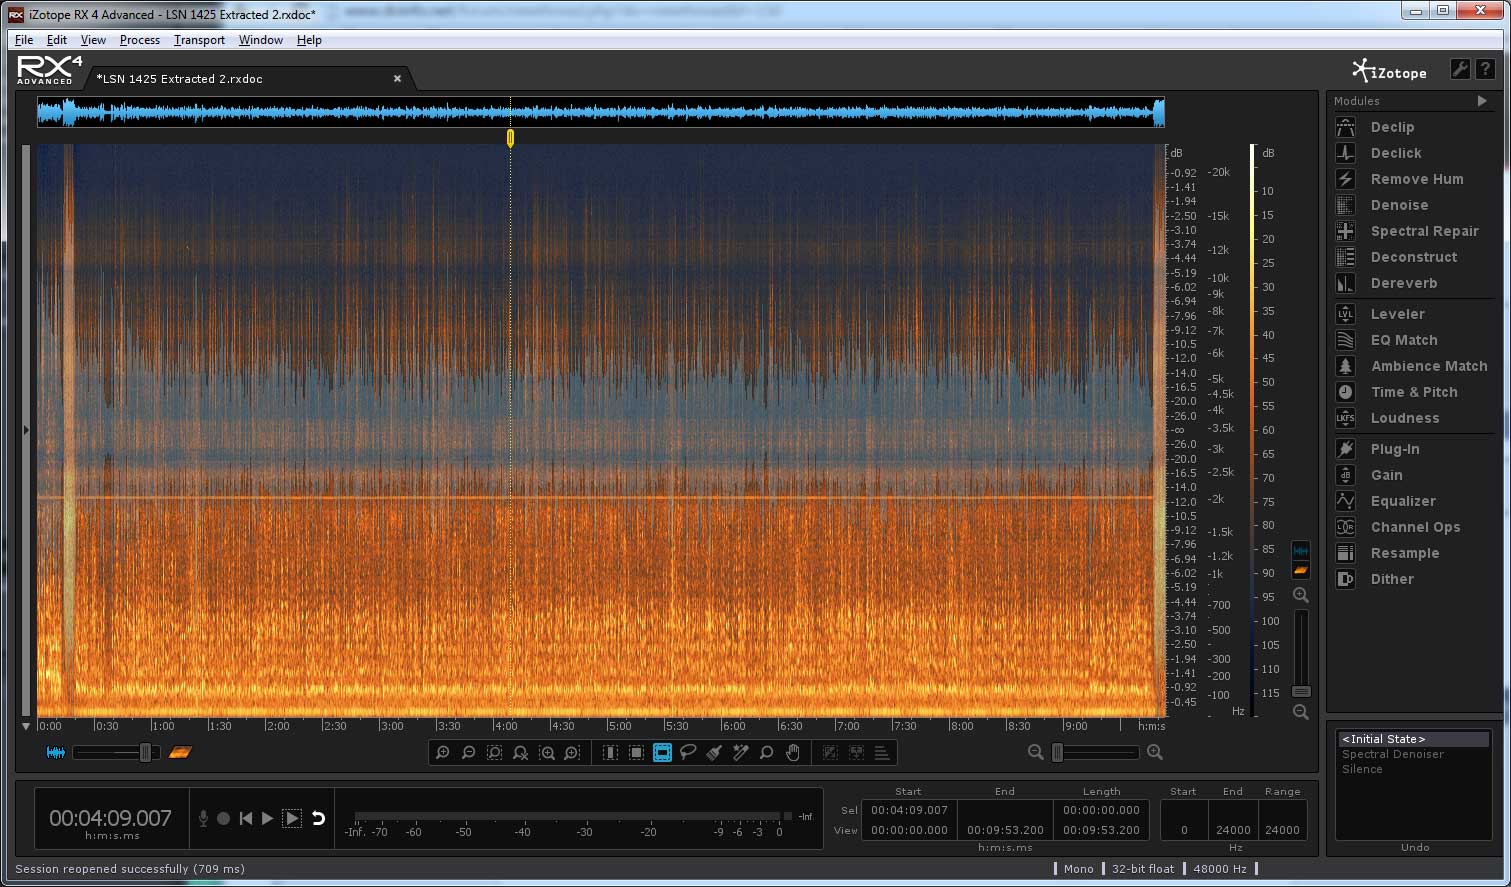Viewport: 1511px width, 887px height.
Task: Open the Resample module
Action: point(1404,553)
